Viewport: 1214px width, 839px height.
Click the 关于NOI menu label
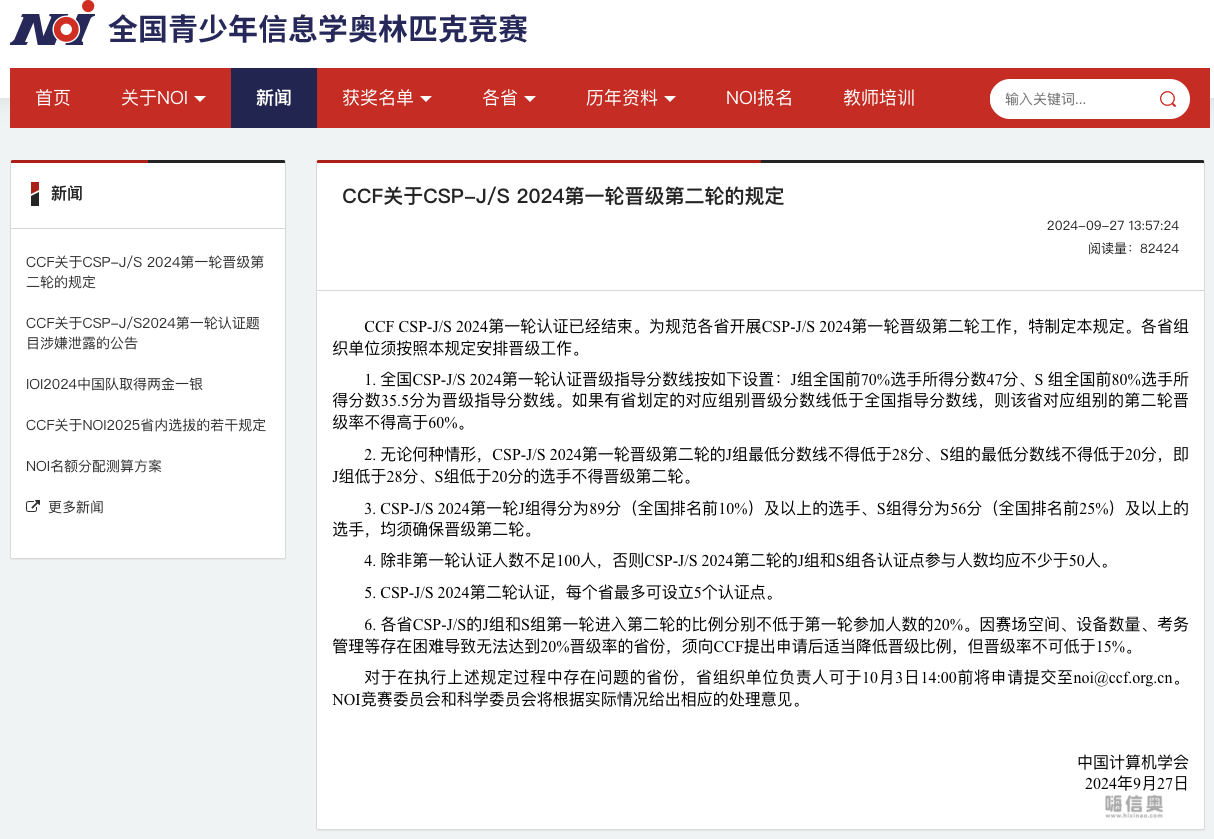[x=154, y=98]
